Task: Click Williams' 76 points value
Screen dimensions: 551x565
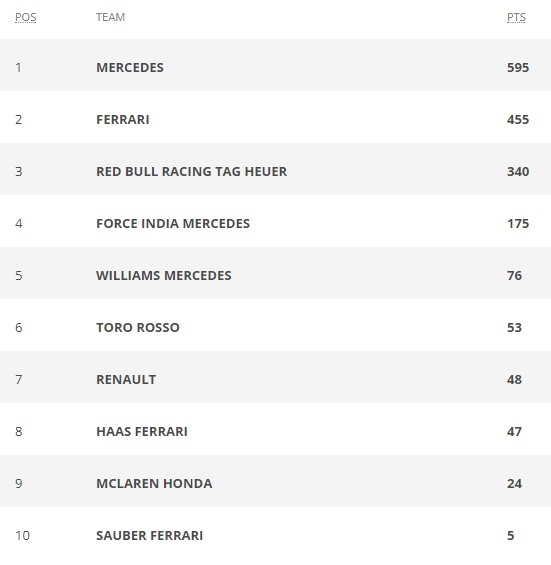Action: pyautogui.click(x=514, y=276)
